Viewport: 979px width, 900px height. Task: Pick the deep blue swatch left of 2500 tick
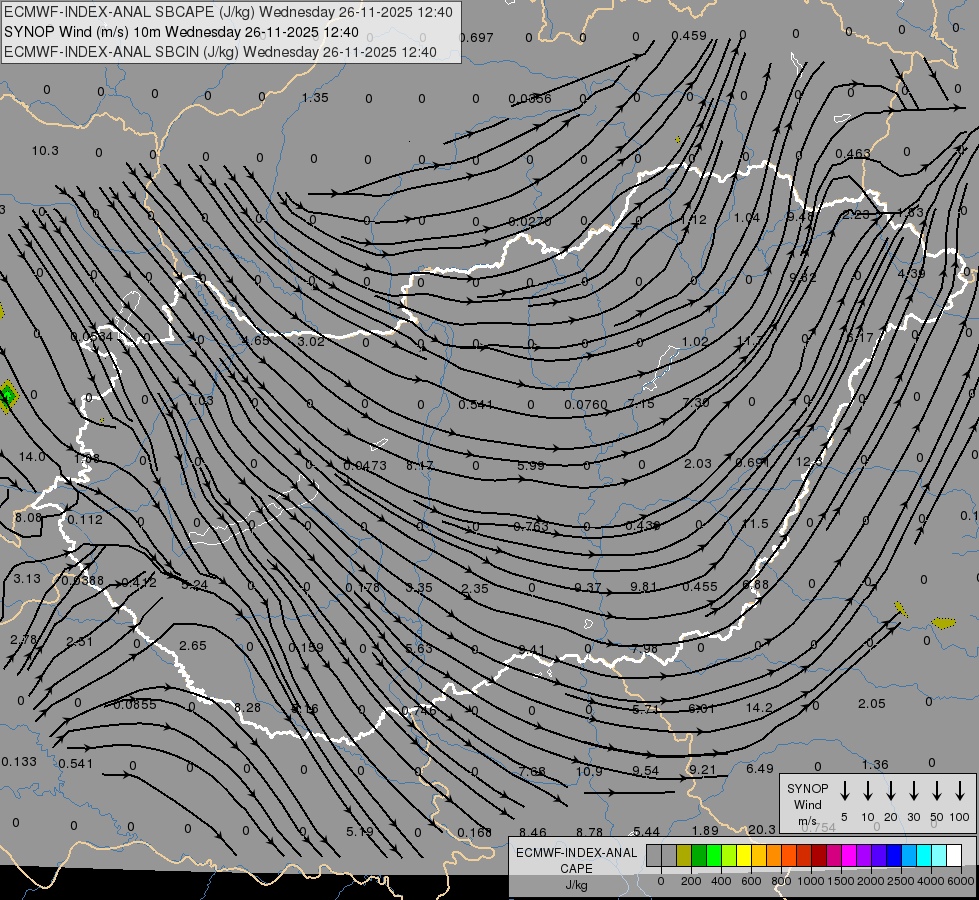[x=893, y=856]
